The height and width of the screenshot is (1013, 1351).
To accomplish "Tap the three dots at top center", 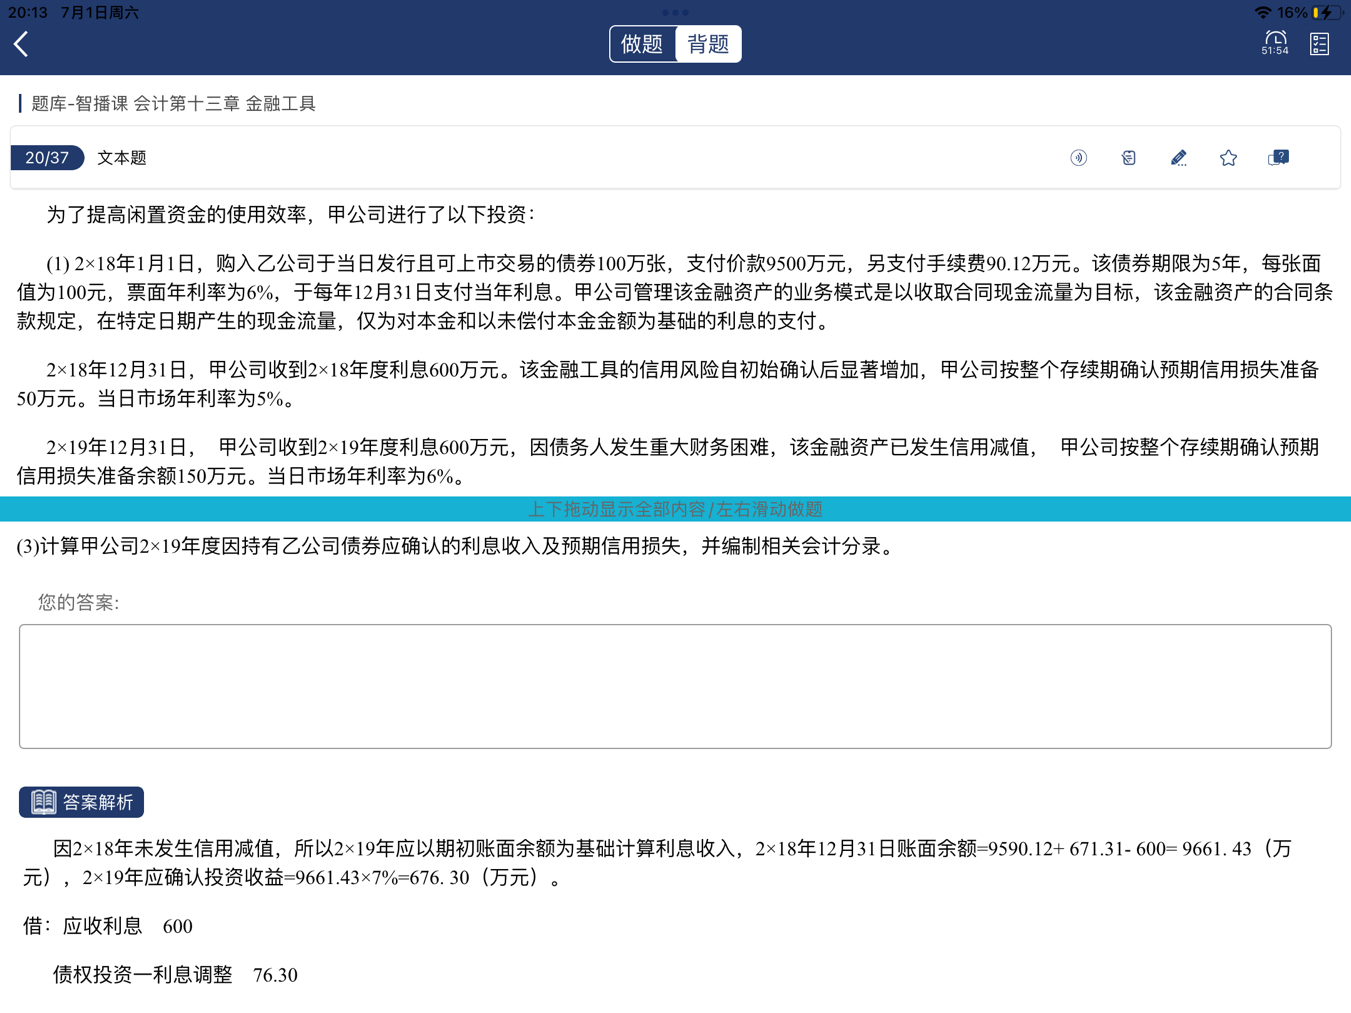I will [675, 13].
